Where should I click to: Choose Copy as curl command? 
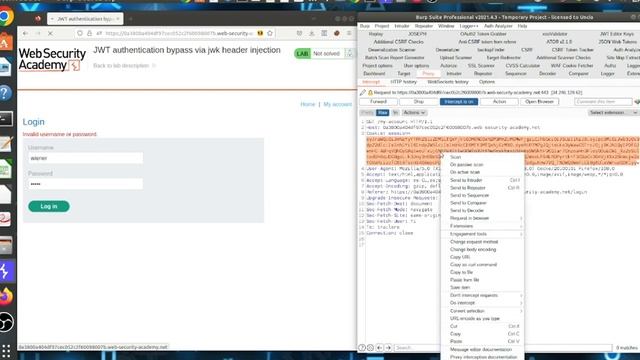point(482,265)
